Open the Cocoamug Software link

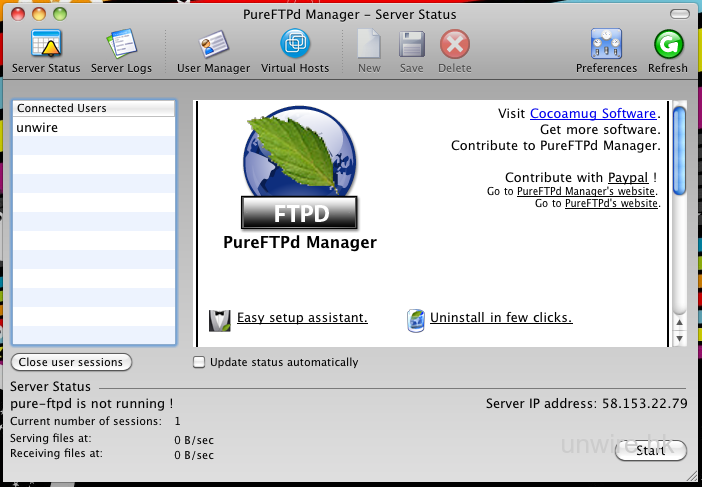593,114
